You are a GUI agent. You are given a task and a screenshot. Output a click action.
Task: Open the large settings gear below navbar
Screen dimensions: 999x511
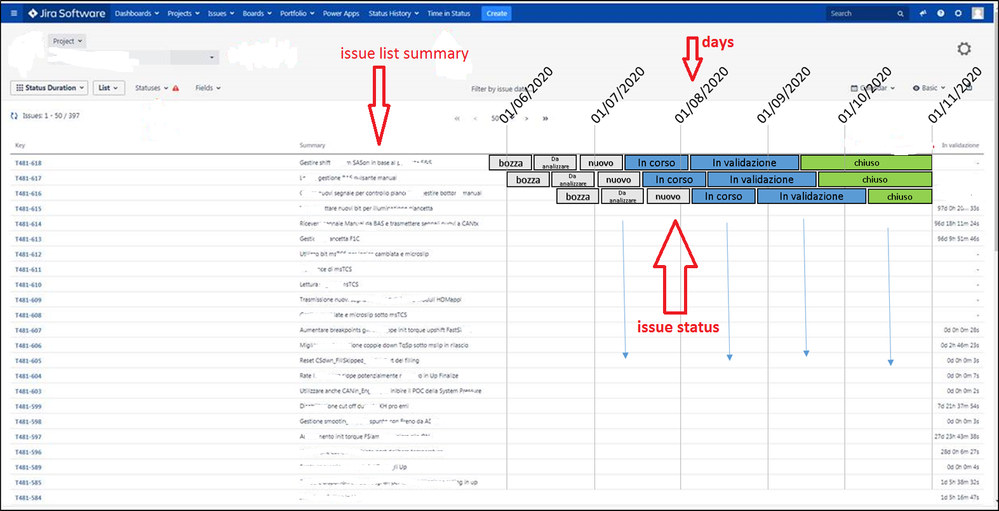coord(965,49)
